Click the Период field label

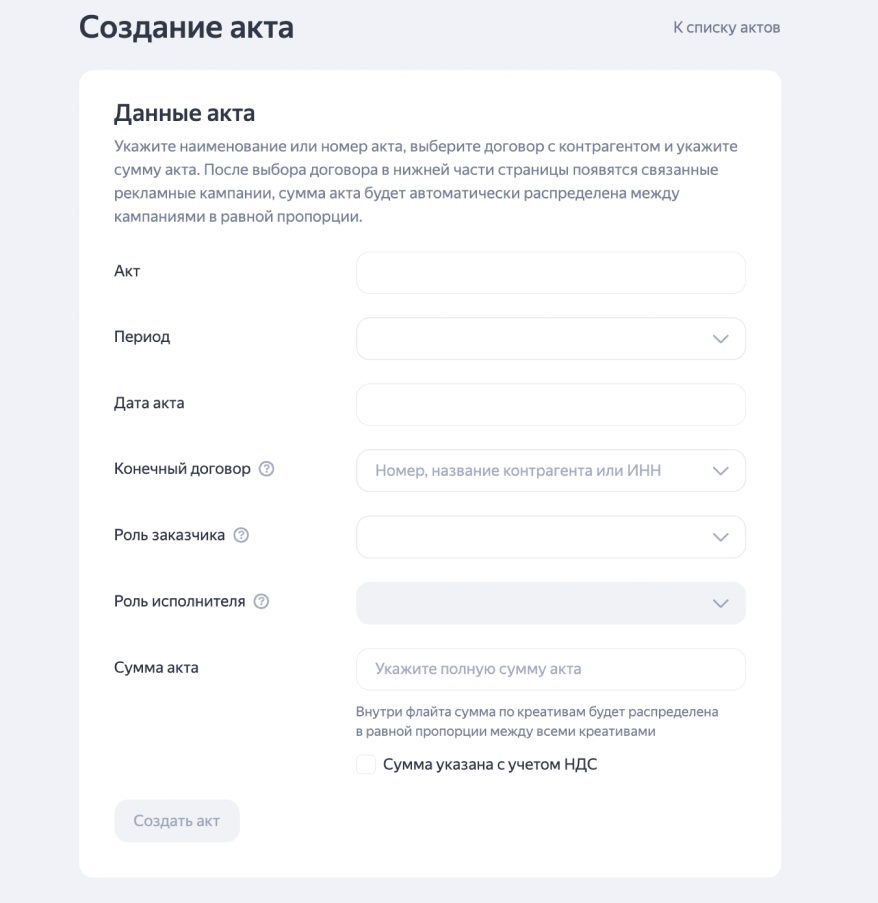pyautogui.click(x=142, y=337)
